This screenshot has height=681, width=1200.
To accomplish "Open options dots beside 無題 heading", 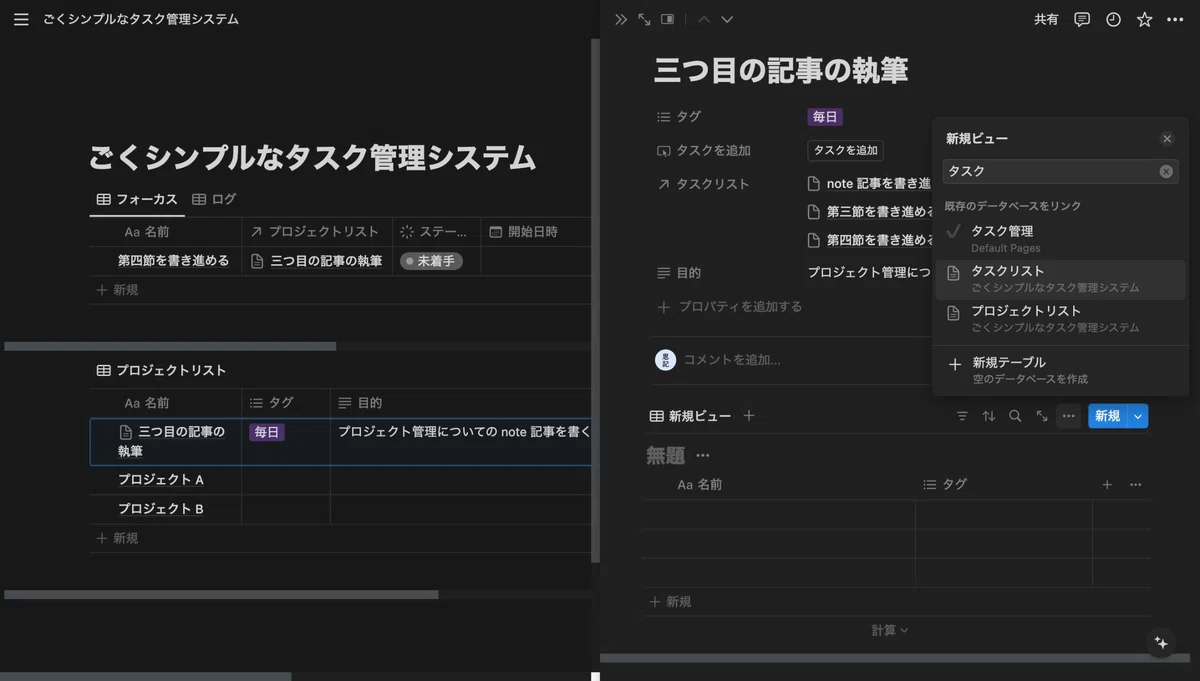I will coord(703,456).
